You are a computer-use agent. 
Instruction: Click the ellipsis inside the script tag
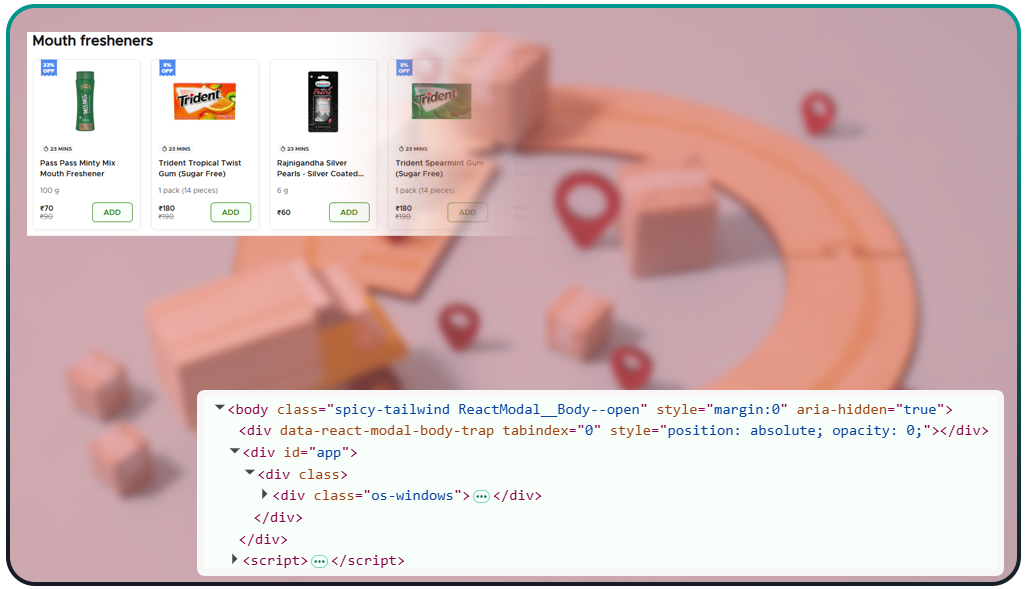[x=320, y=561]
